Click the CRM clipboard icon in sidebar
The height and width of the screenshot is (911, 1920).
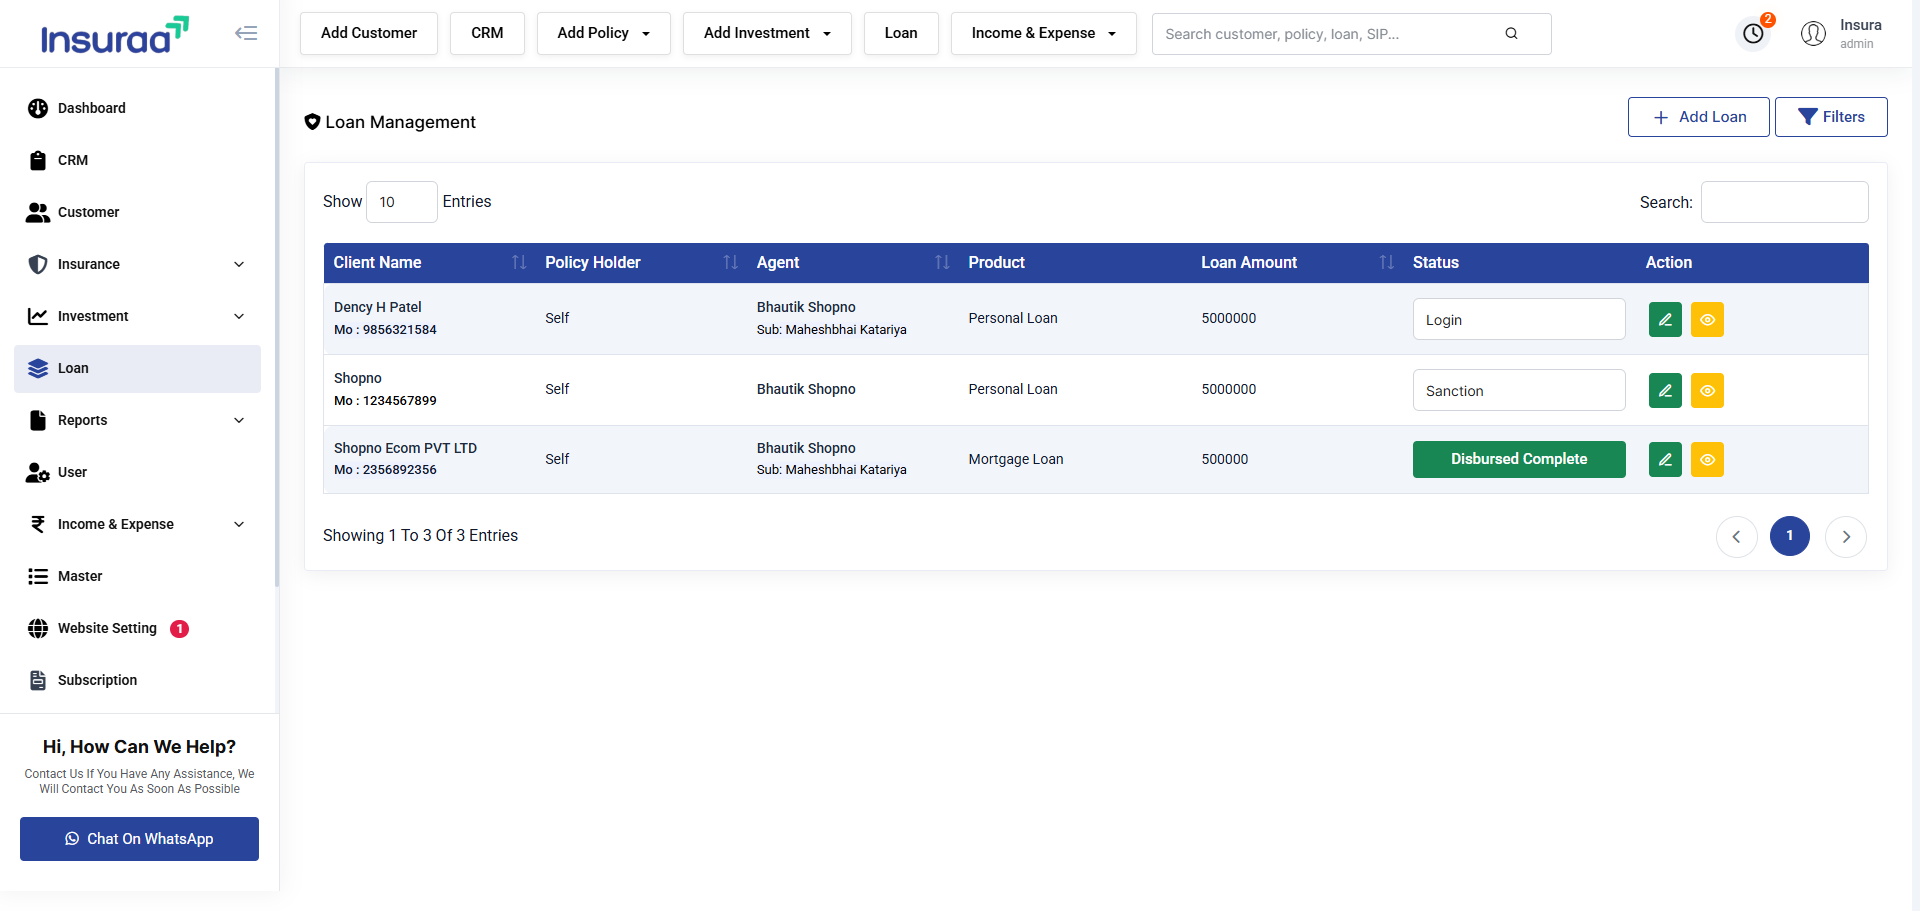pyautogui.click(x=38, y=160)
